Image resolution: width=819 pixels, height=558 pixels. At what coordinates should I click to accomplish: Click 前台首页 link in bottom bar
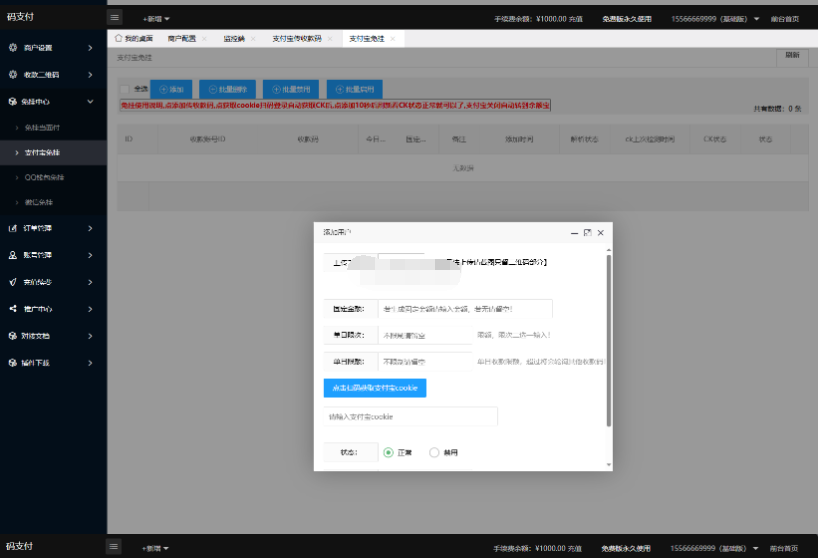click(x=783, y=548)
